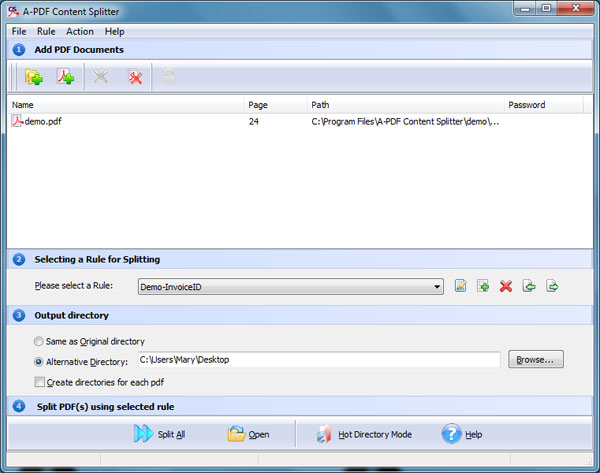Click the Add PDF file icon

point(65,77)
